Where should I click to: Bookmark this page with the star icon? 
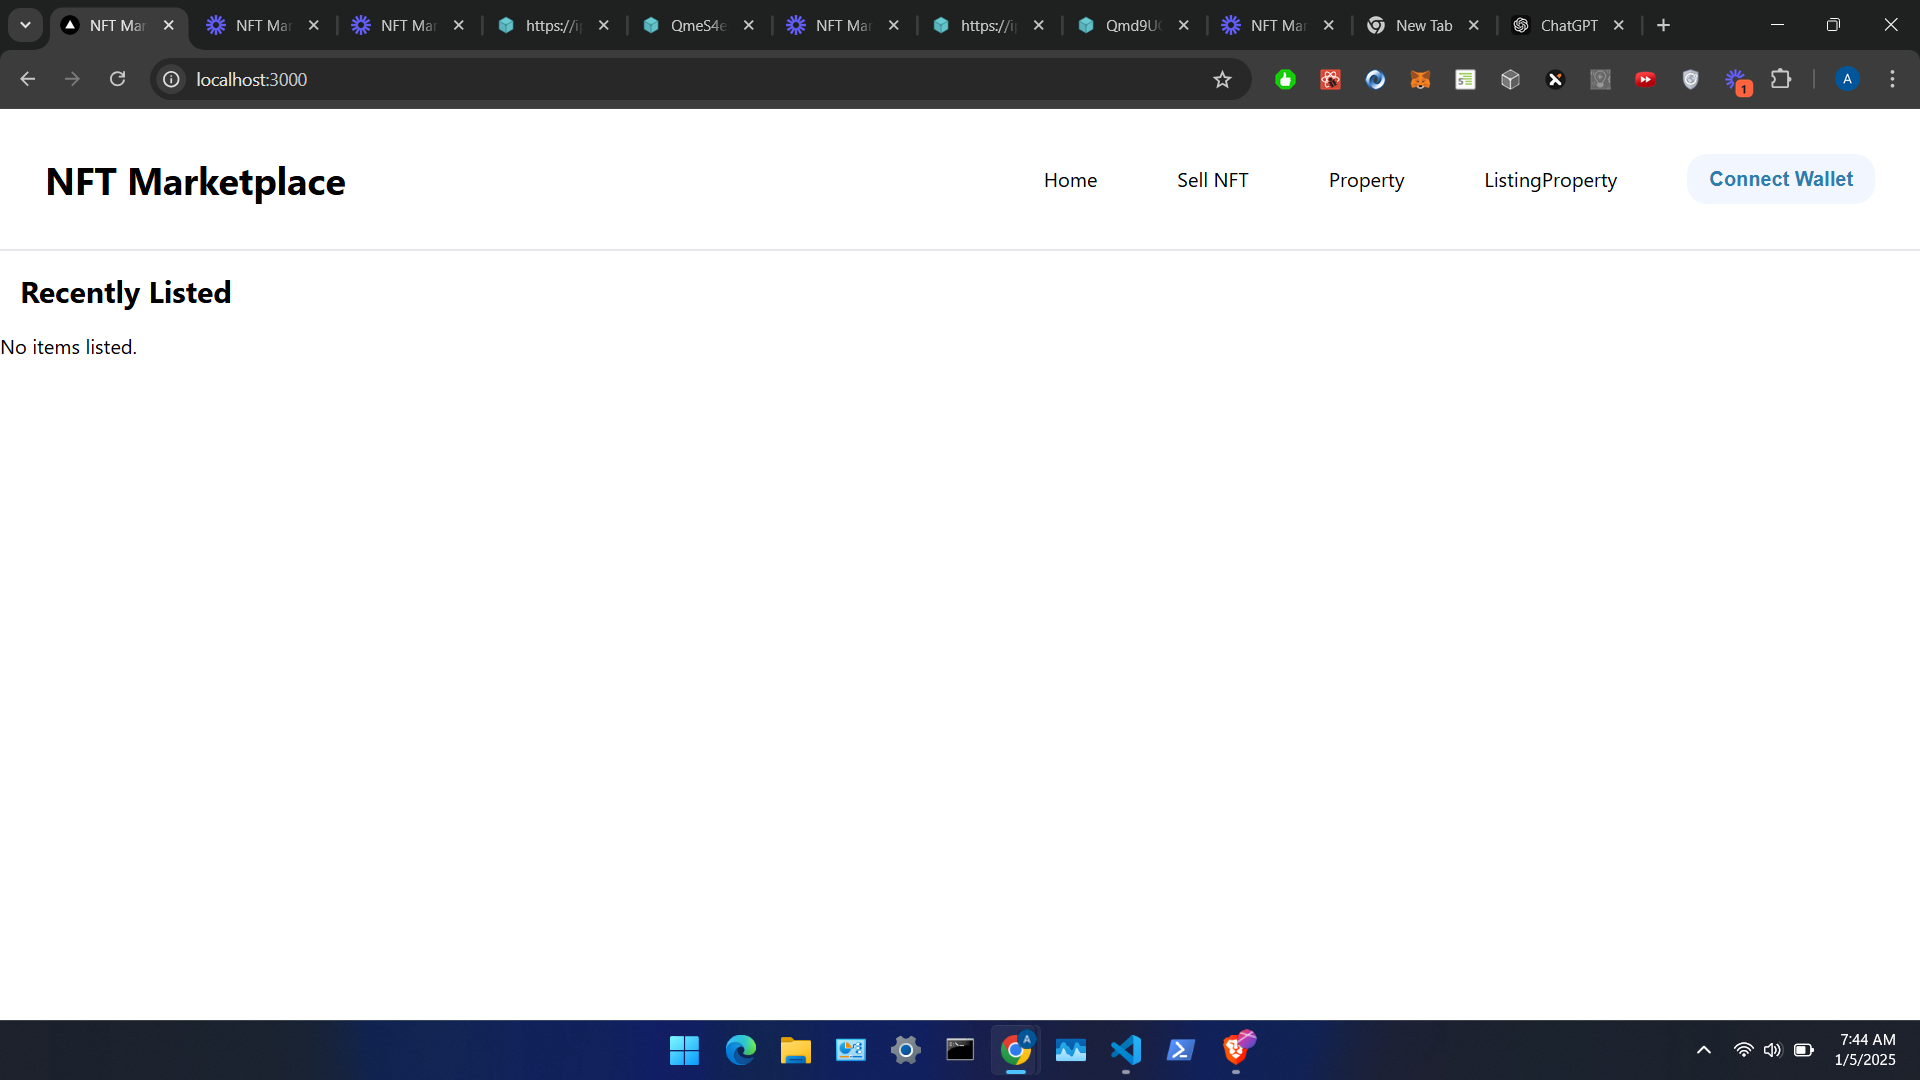1222,80
